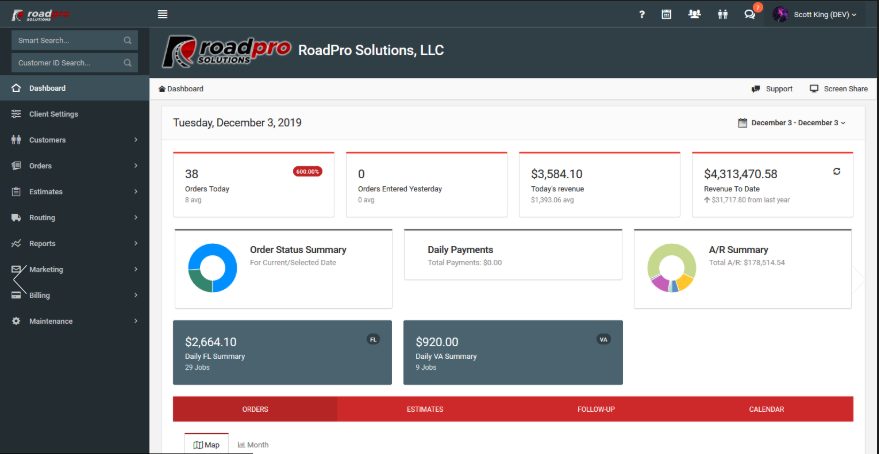This screenshot has height=454, width=879.
Task: Focus the Customer ID Search input field
Action: coord(75,63)
